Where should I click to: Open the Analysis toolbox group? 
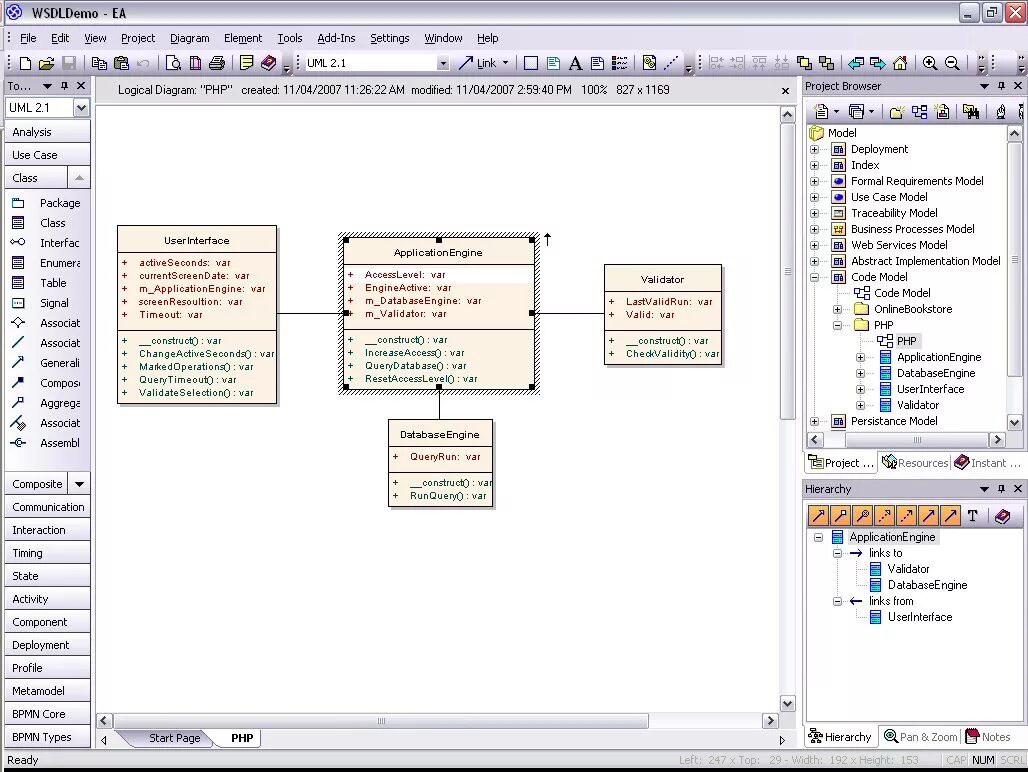(47, 132)
